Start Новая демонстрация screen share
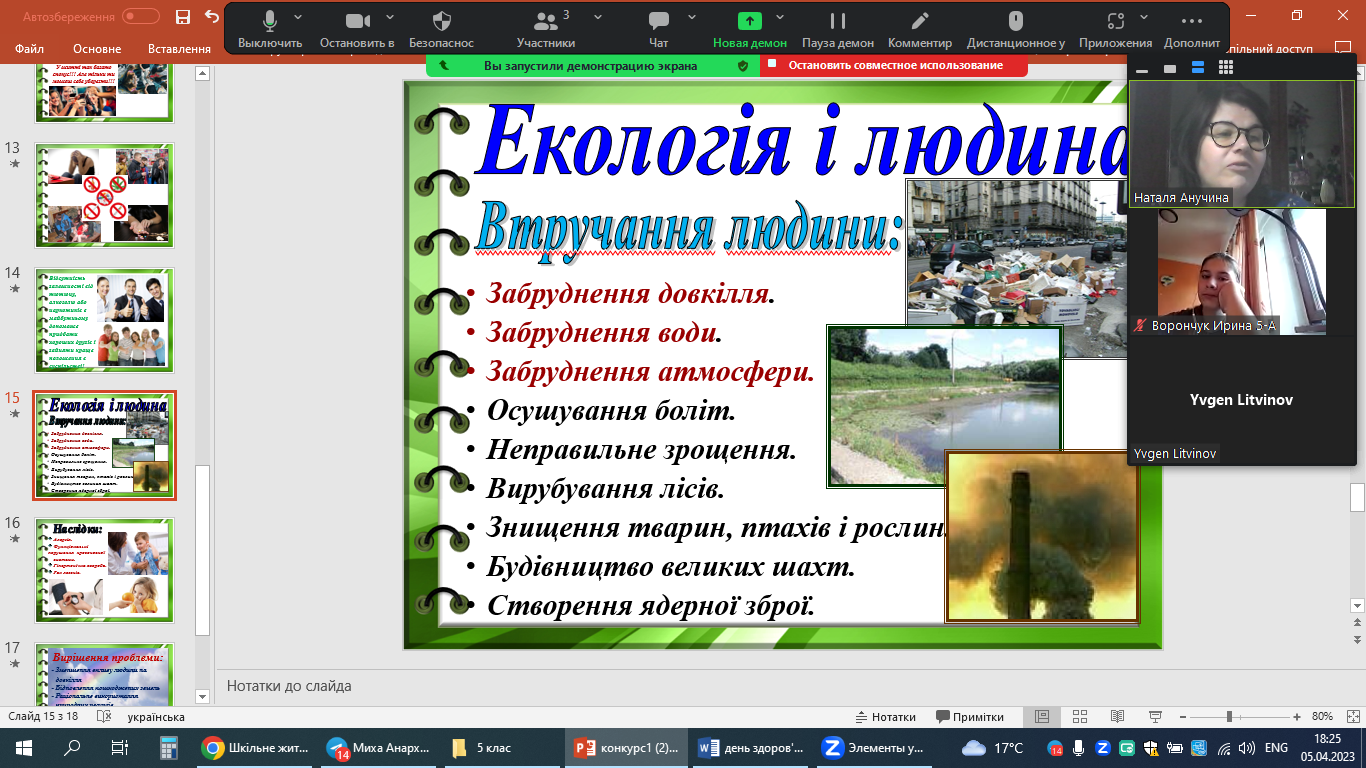 tap(749, 30)
